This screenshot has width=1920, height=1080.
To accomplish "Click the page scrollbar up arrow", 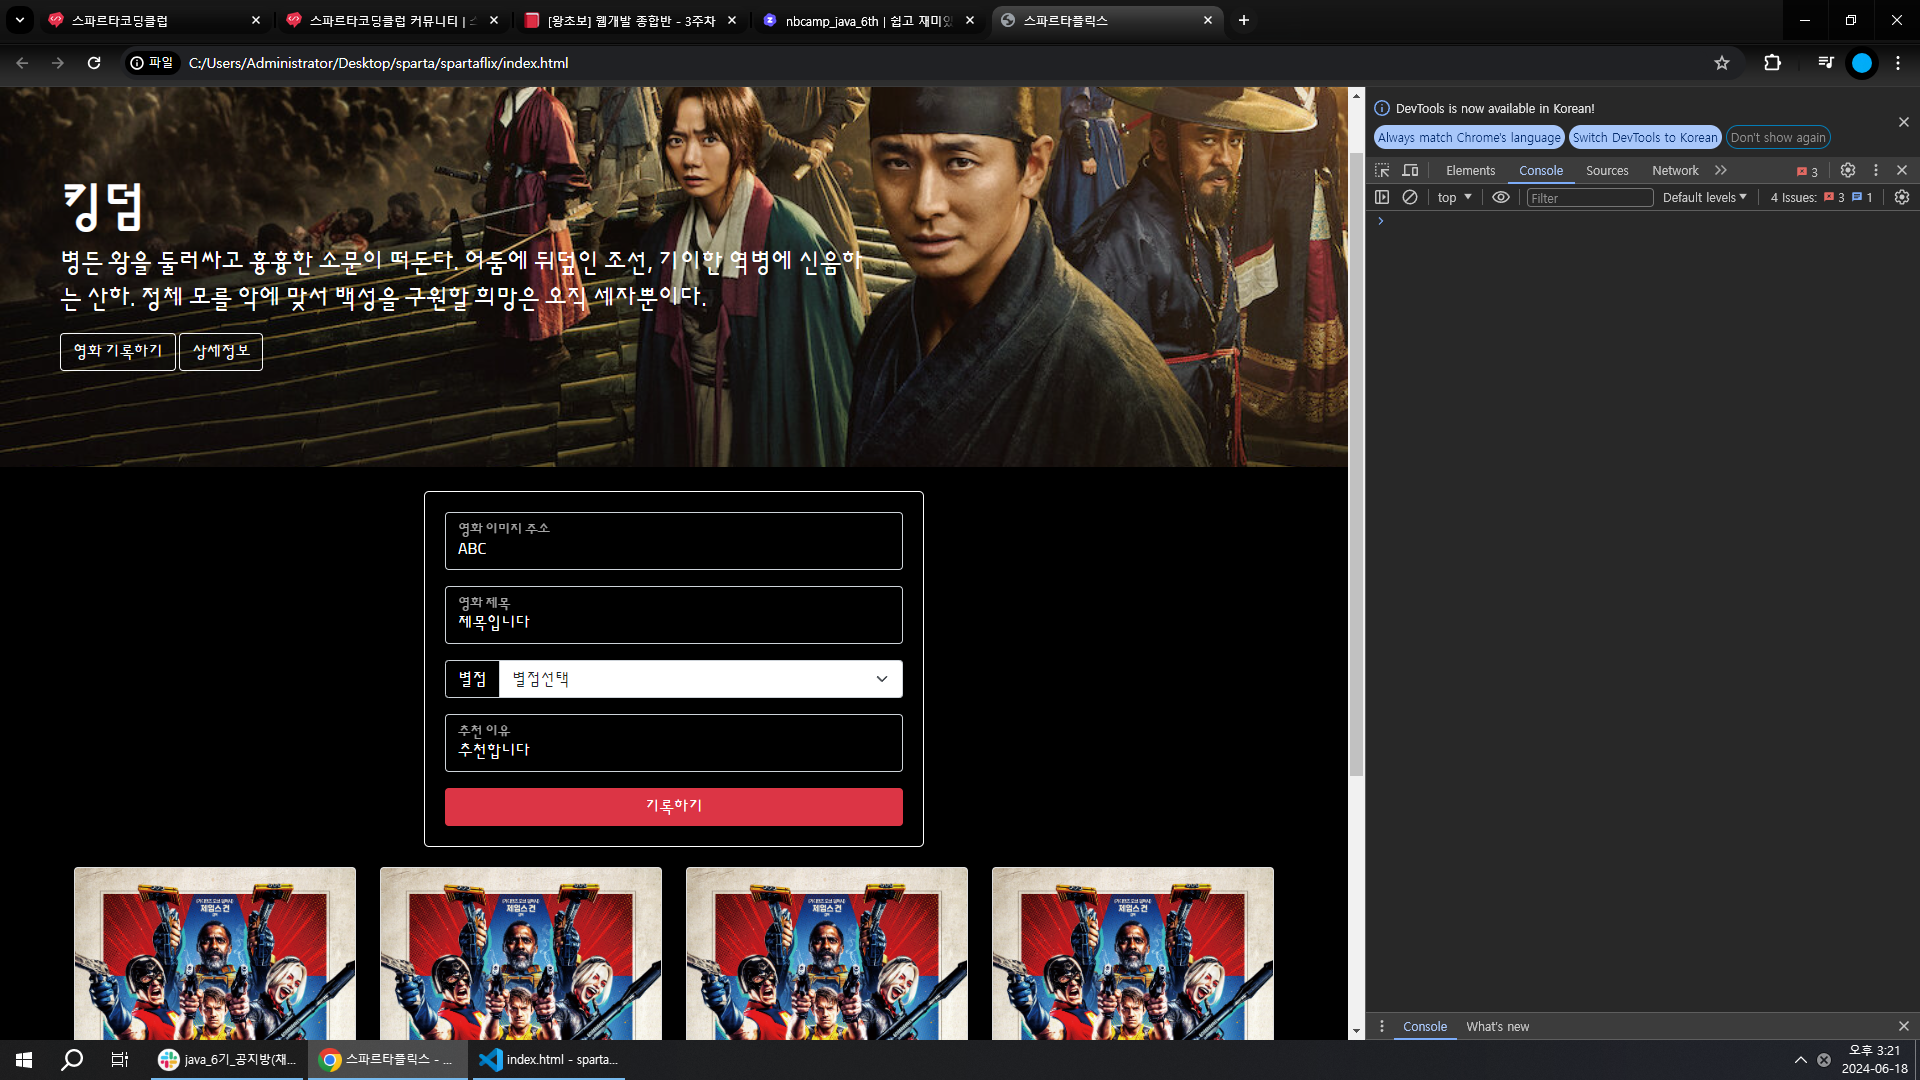I will pos(1356,96).
